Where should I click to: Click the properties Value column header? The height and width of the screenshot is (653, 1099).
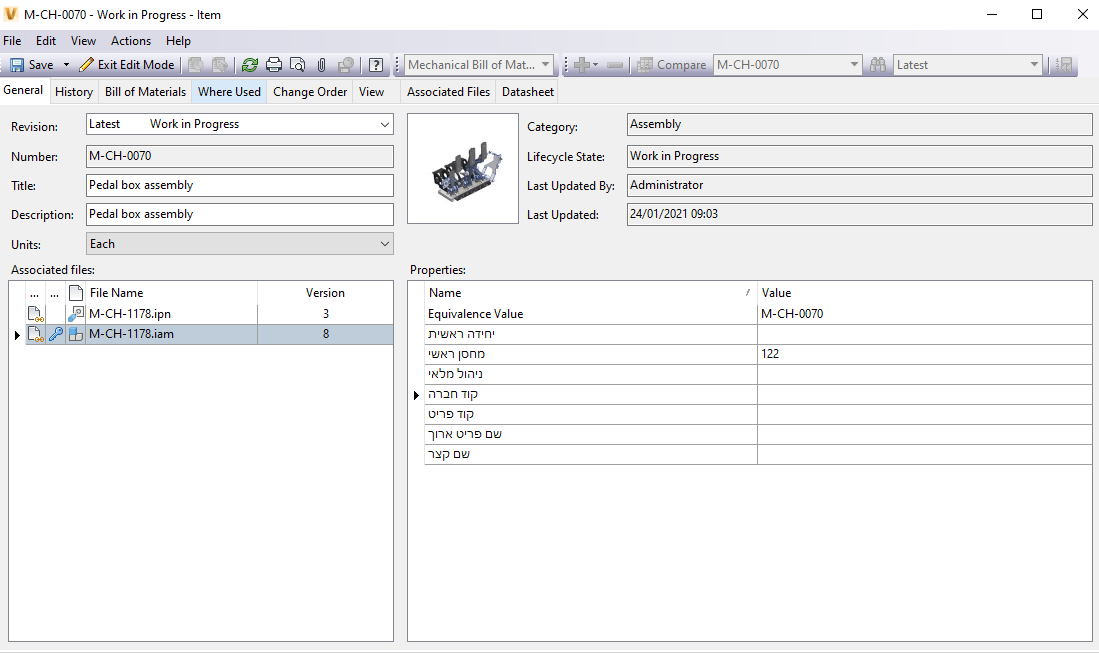click(924, 293)
